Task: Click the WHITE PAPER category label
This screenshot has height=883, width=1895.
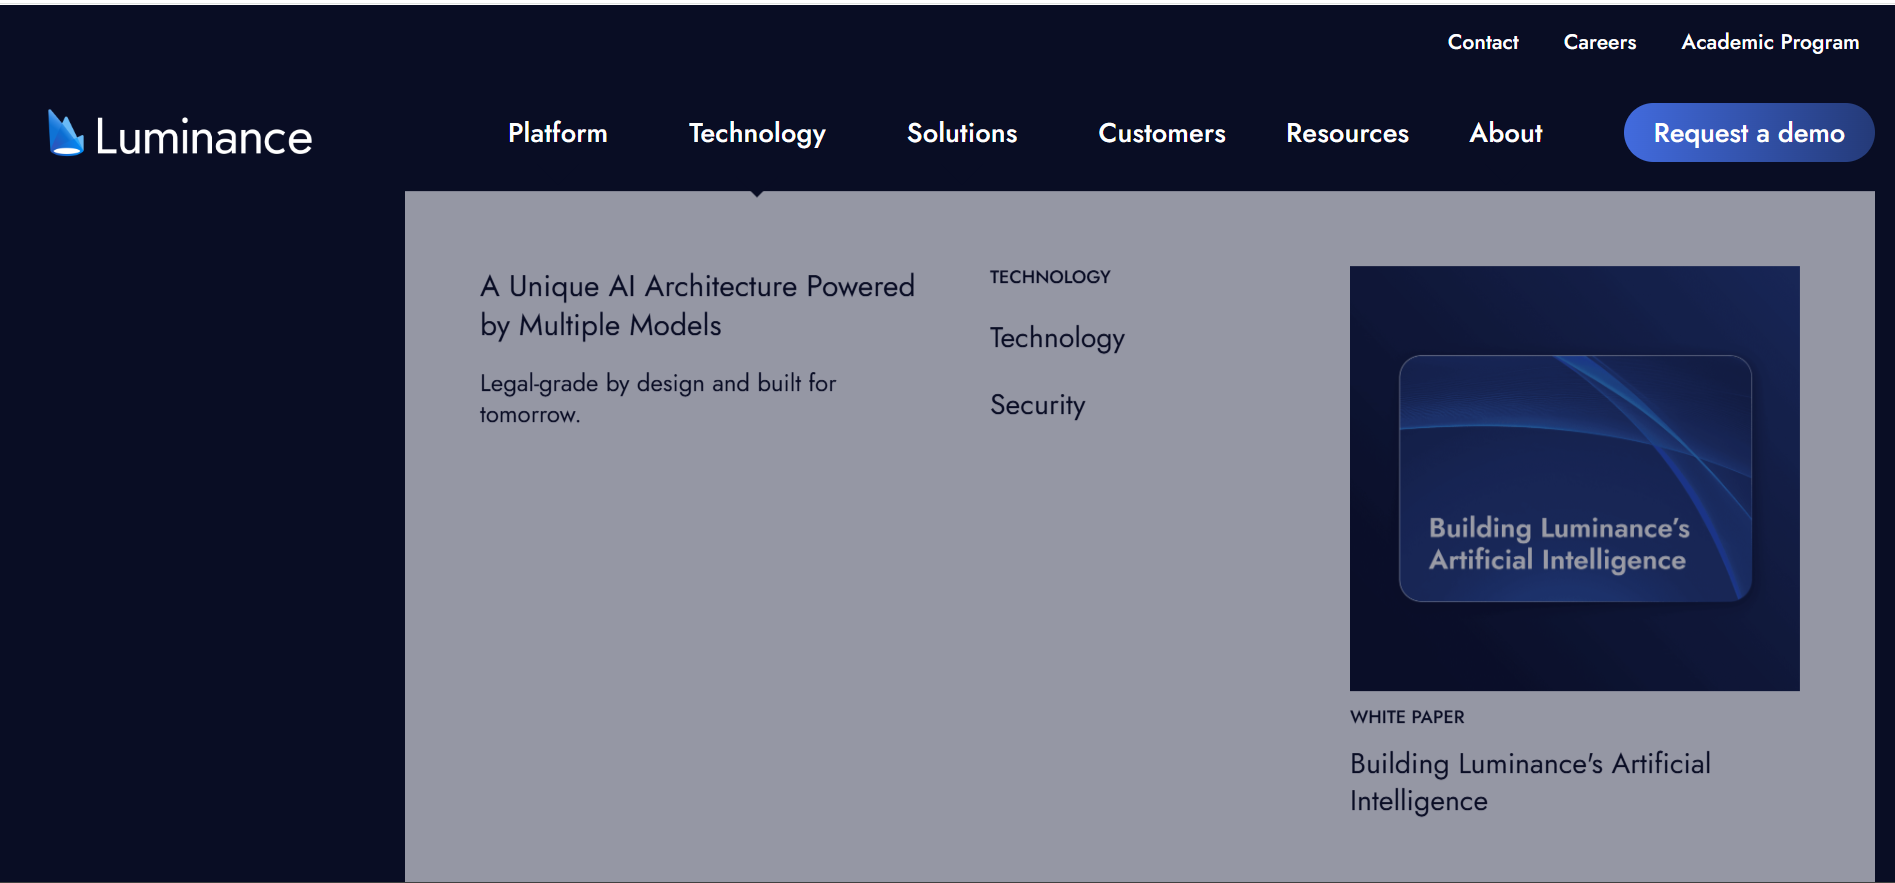Action: pos(1406,717)
